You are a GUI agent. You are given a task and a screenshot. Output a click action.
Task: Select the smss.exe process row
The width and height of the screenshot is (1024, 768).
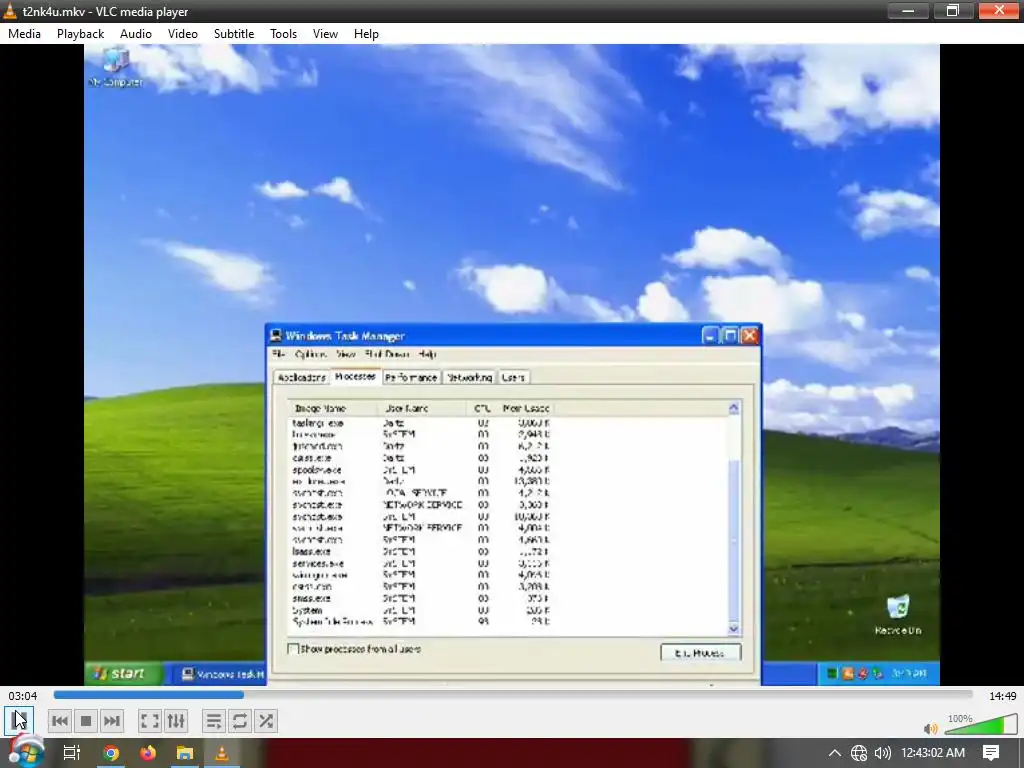click(421, 598)
